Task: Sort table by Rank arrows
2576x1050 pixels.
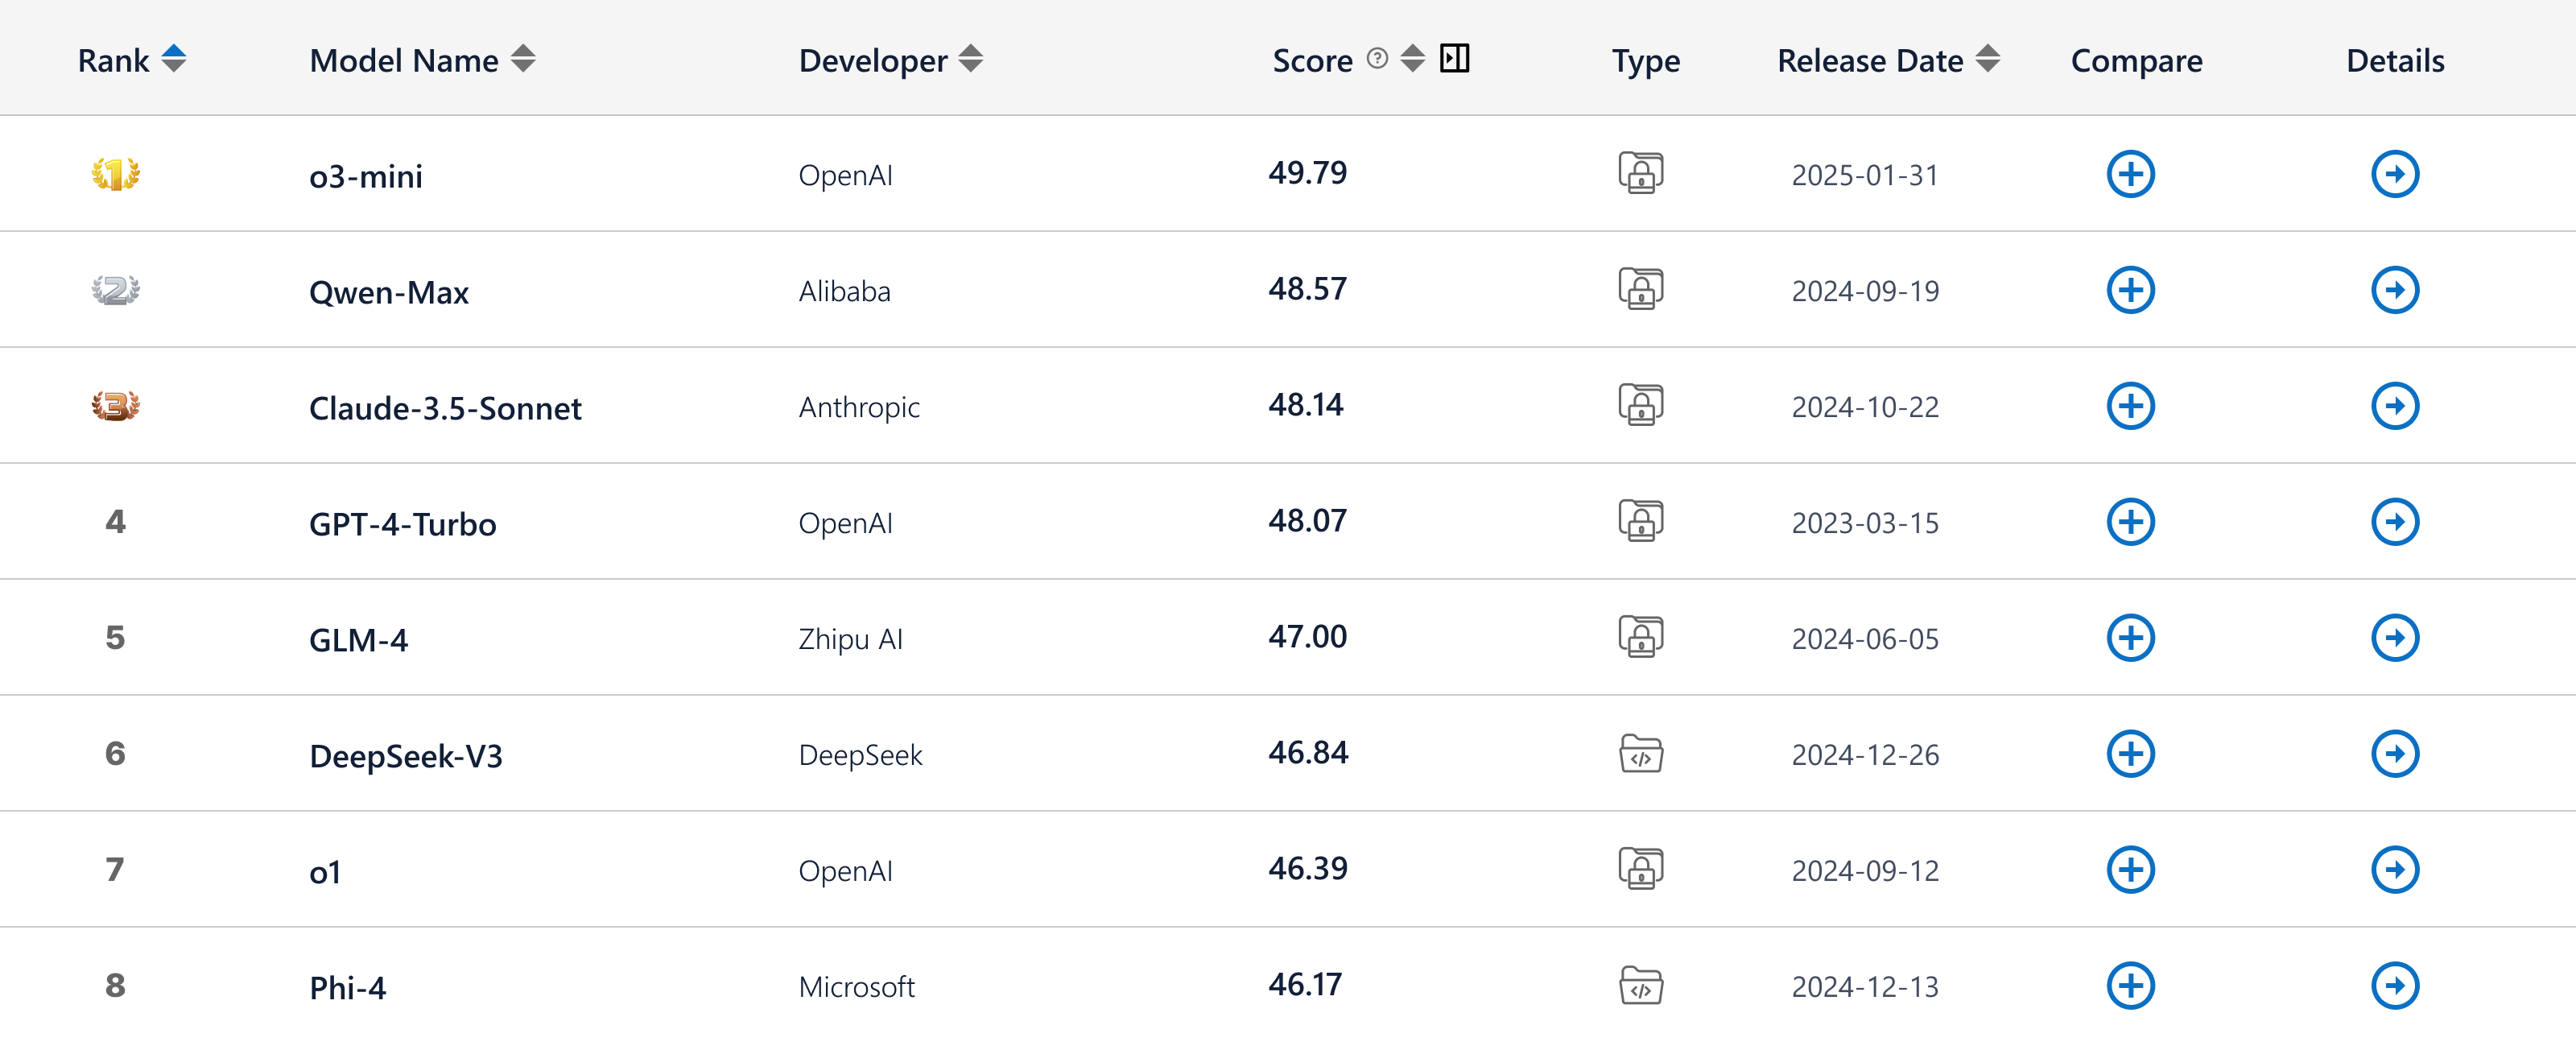Action: (174, 59)
